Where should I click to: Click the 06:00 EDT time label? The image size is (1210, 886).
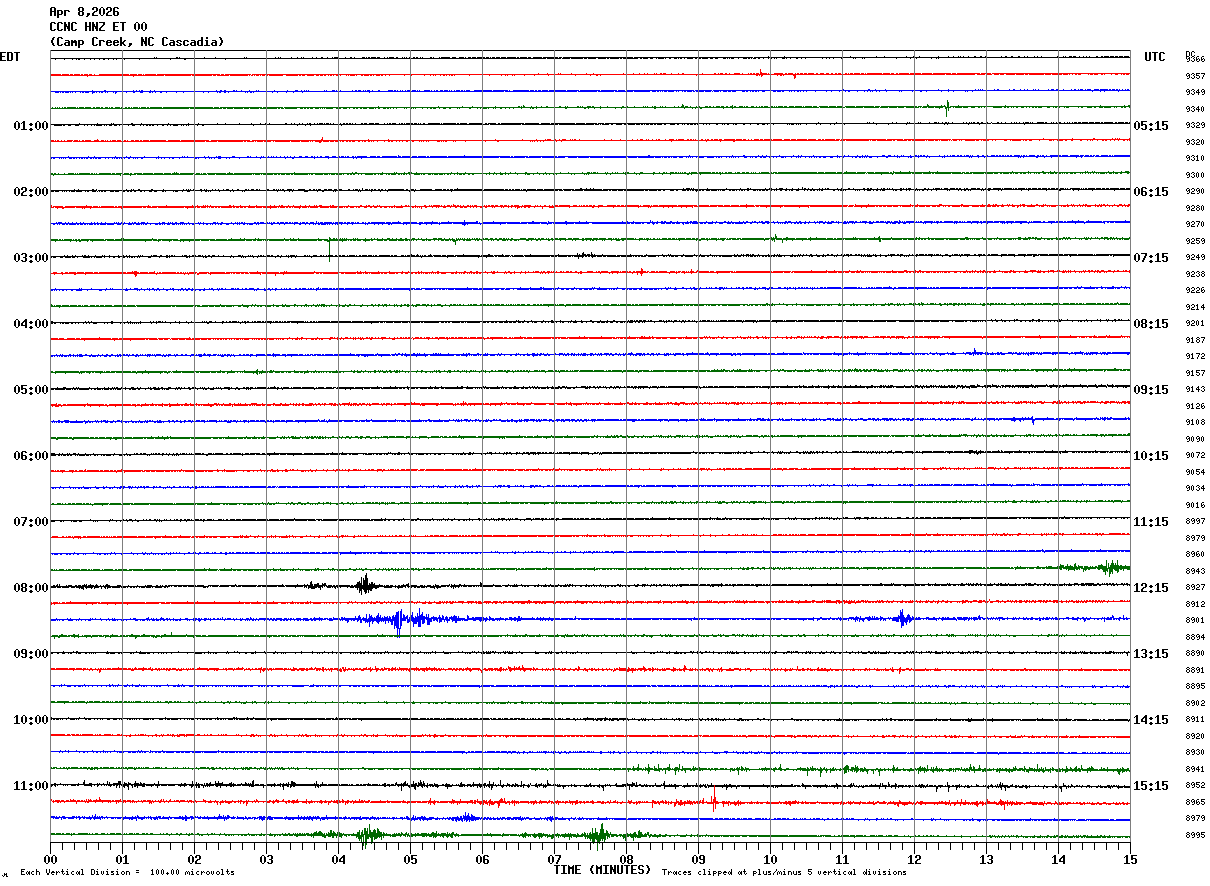pyautogui.click(x=31, y=456)
